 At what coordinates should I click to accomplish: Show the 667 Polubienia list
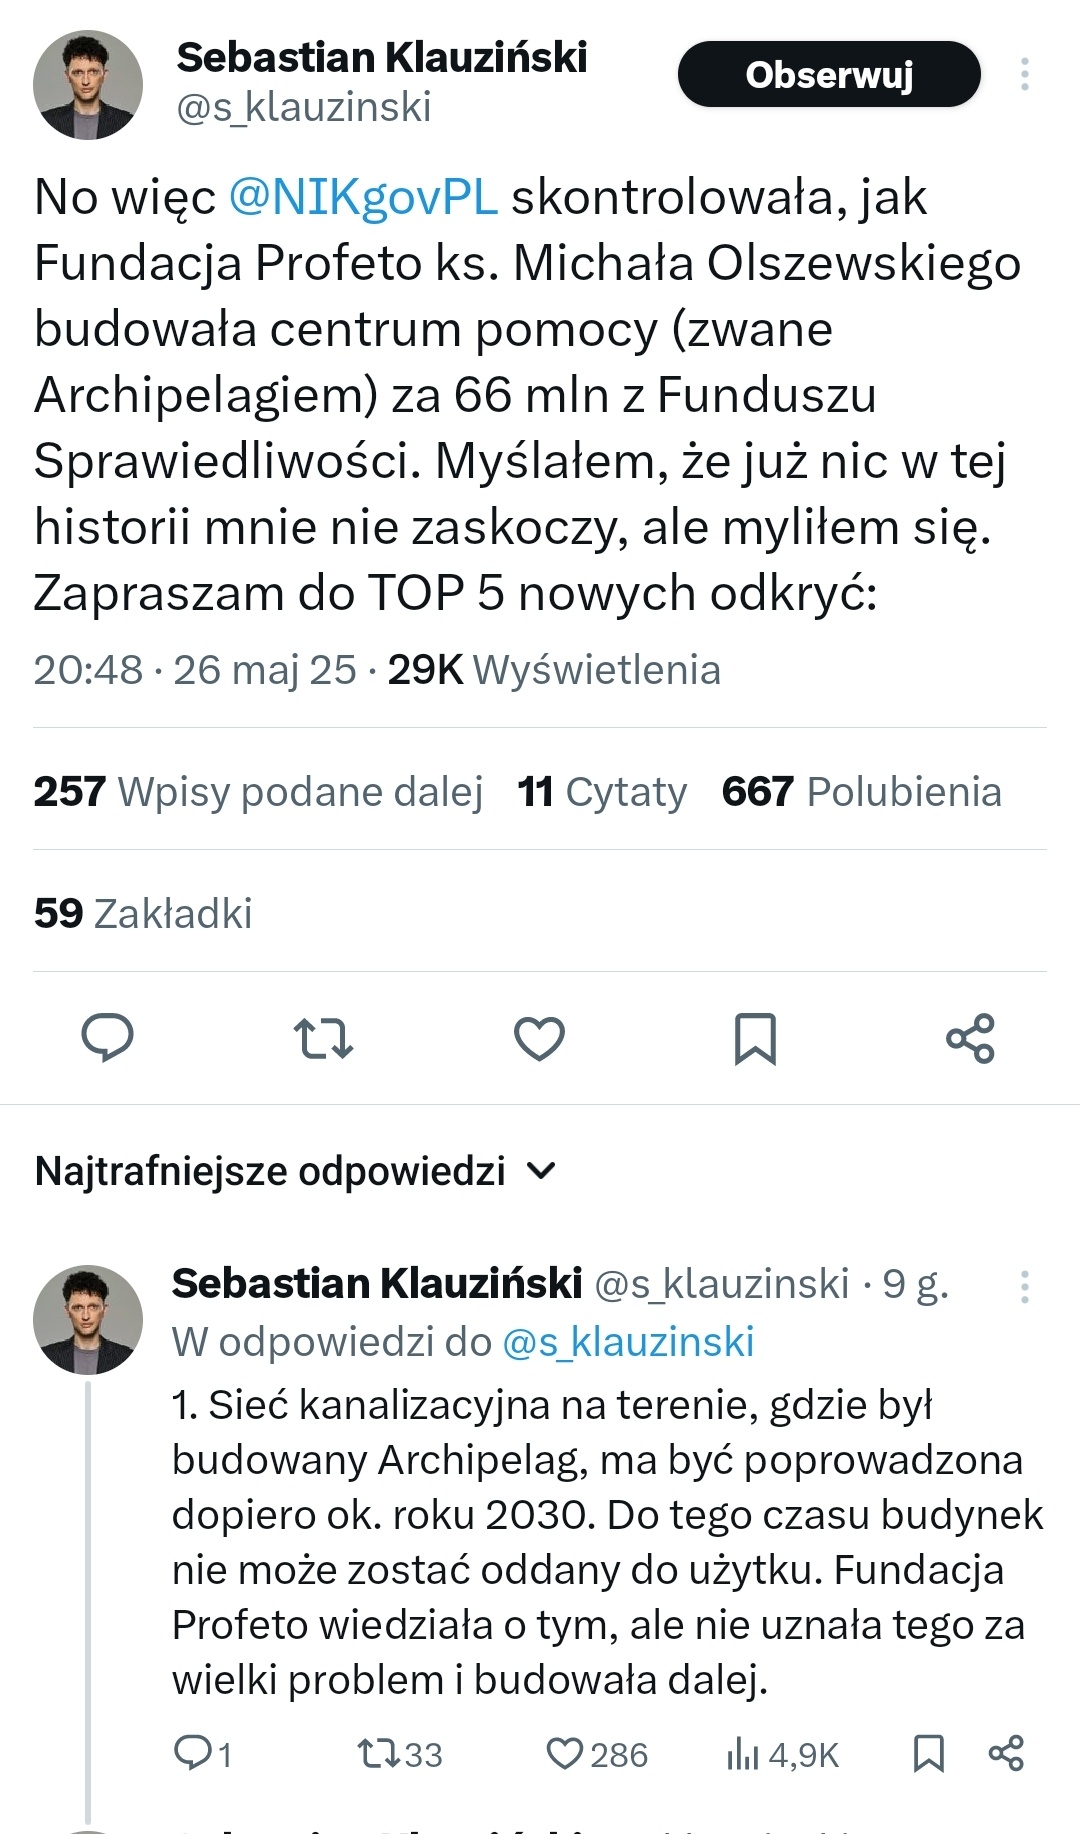click(861, 792)
